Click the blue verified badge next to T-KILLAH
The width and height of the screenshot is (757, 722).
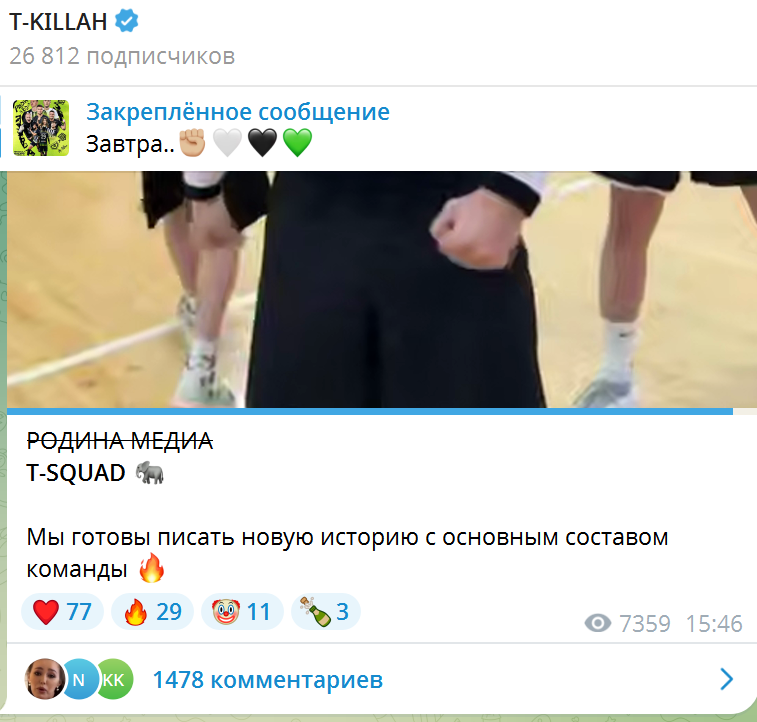[126, 21]
